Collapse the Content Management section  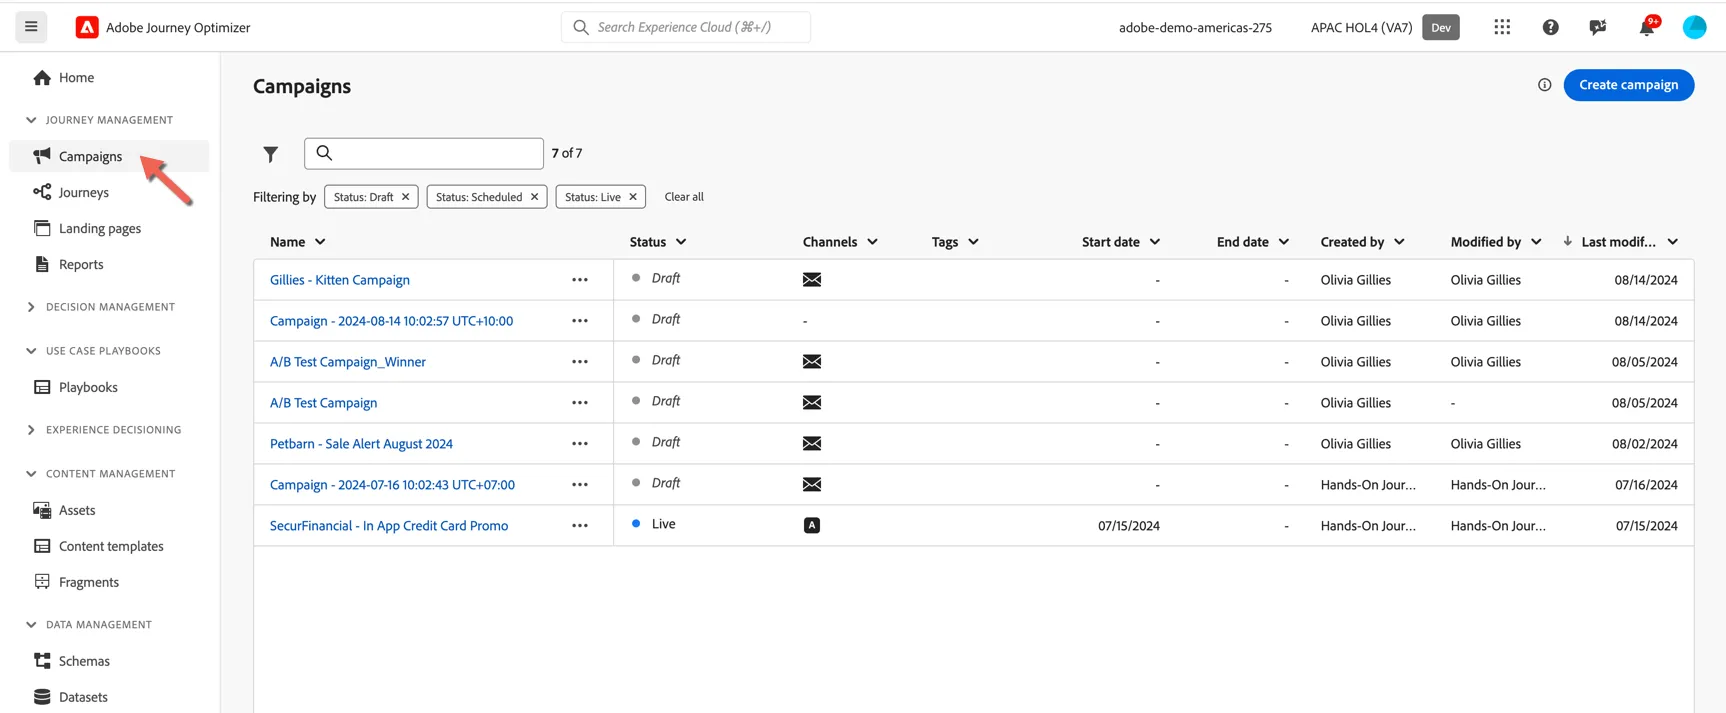point(31,474)
